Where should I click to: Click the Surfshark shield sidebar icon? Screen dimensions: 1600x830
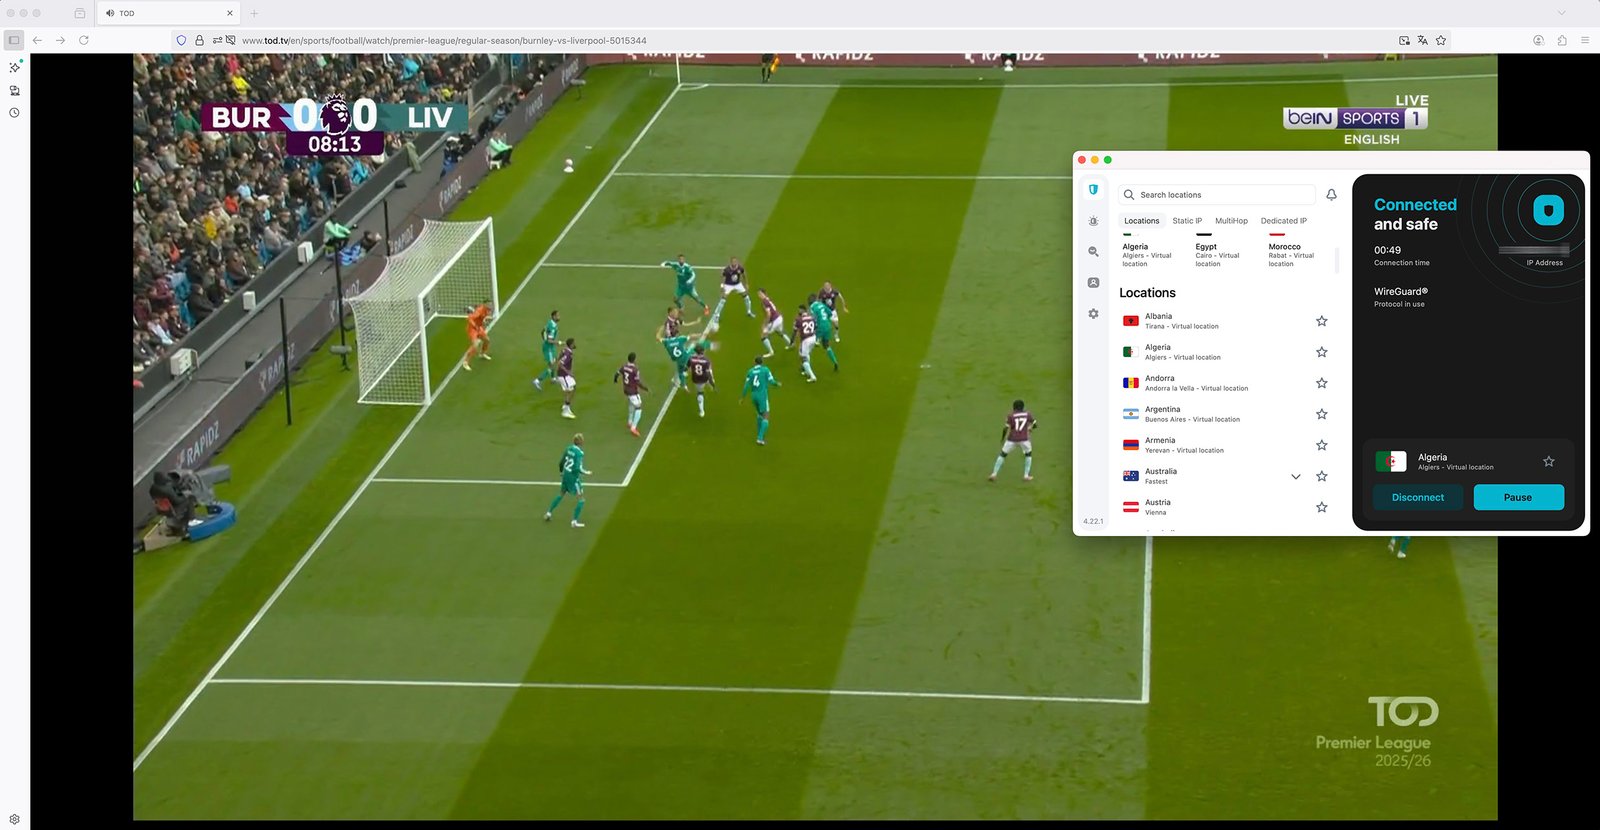point(1093,189)
